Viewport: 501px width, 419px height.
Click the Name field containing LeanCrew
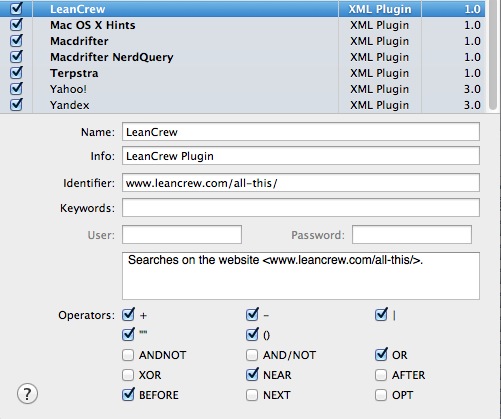[301, 132]
